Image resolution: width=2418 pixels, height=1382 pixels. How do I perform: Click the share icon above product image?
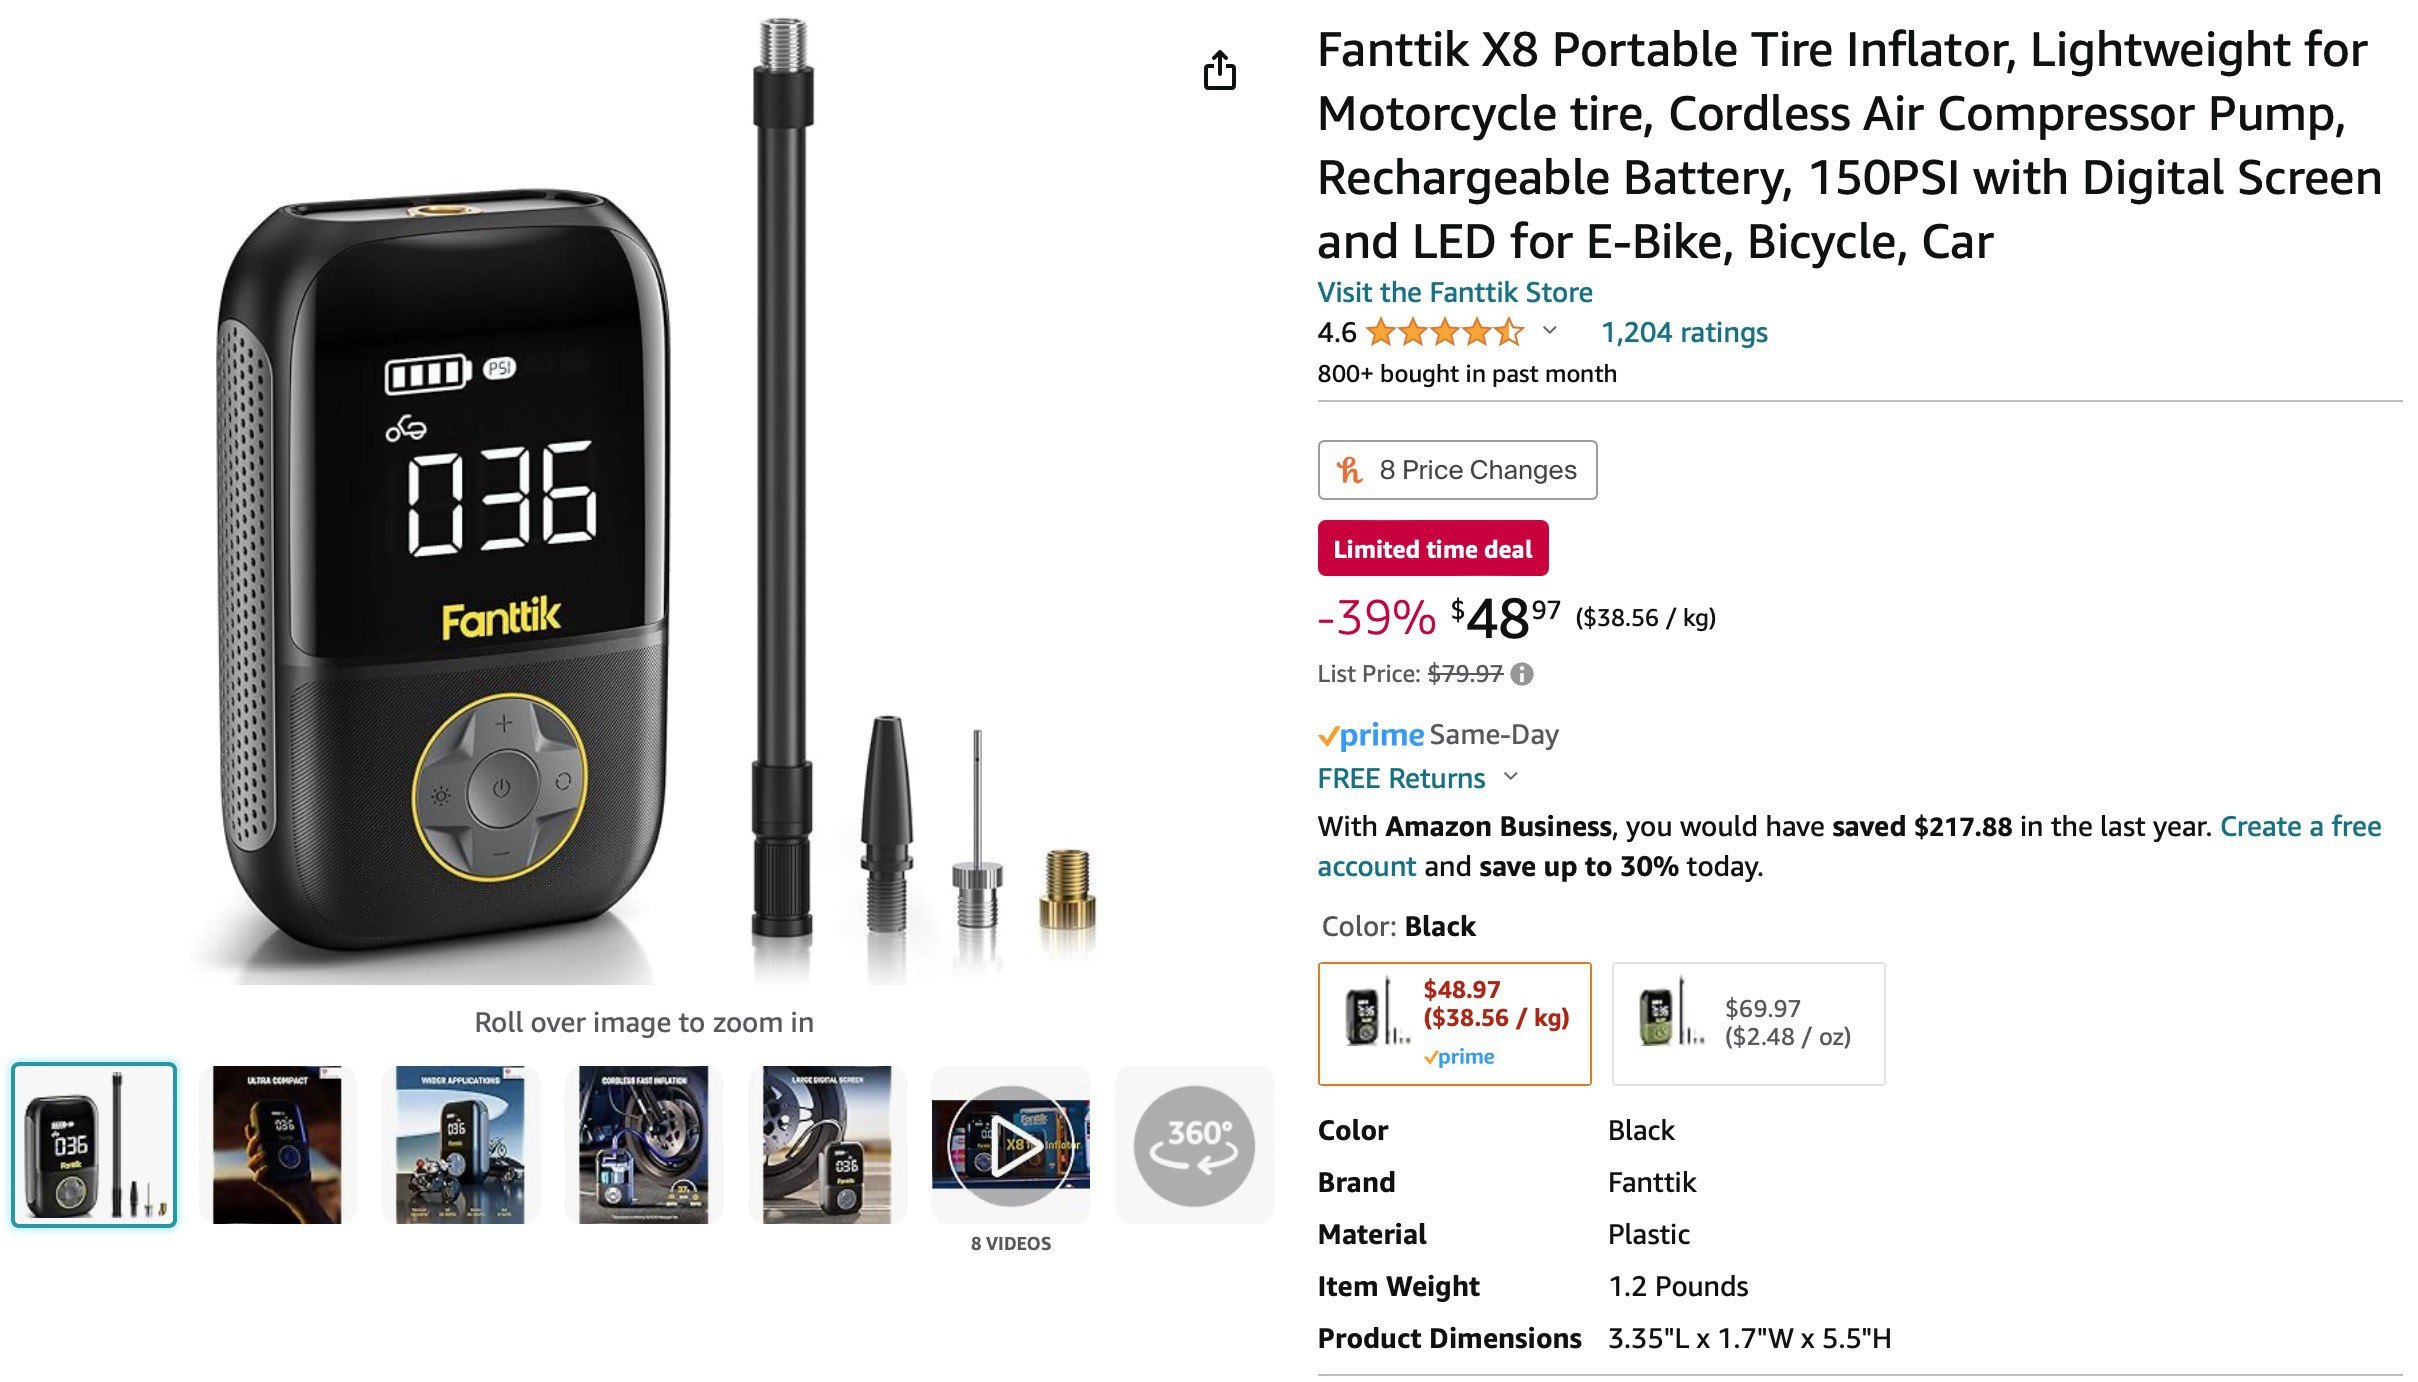1219,70
